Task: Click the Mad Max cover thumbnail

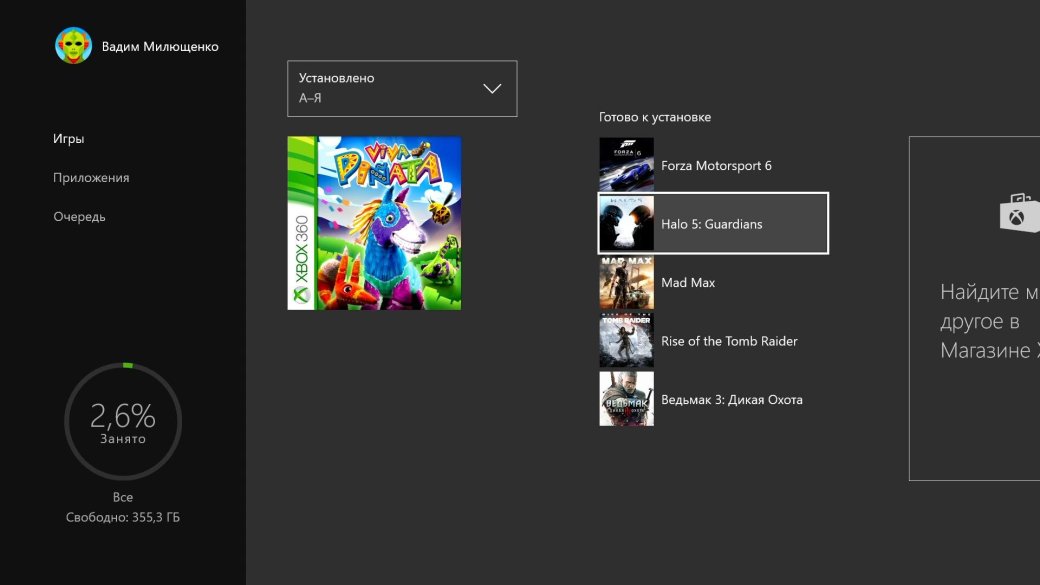Action: [626, 283]
